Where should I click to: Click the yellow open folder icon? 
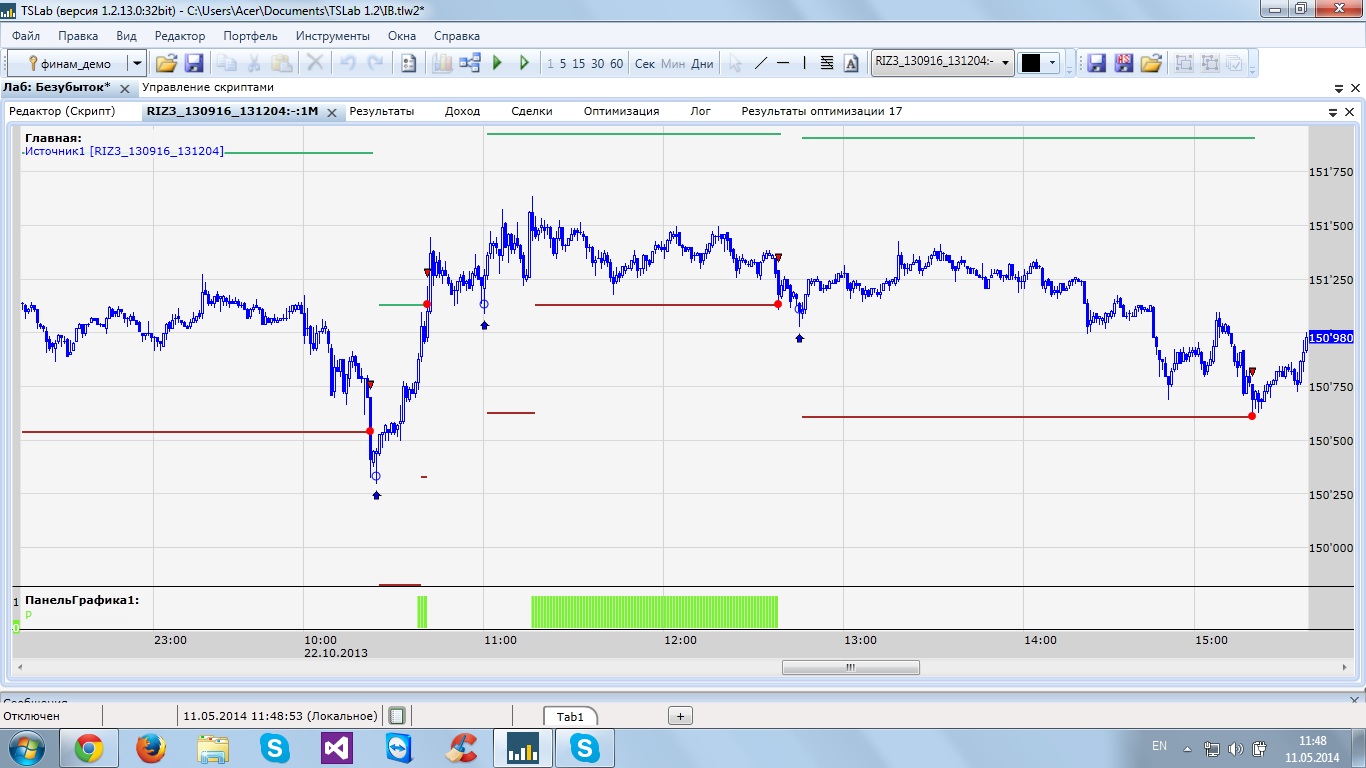click(x=166, y=63)
